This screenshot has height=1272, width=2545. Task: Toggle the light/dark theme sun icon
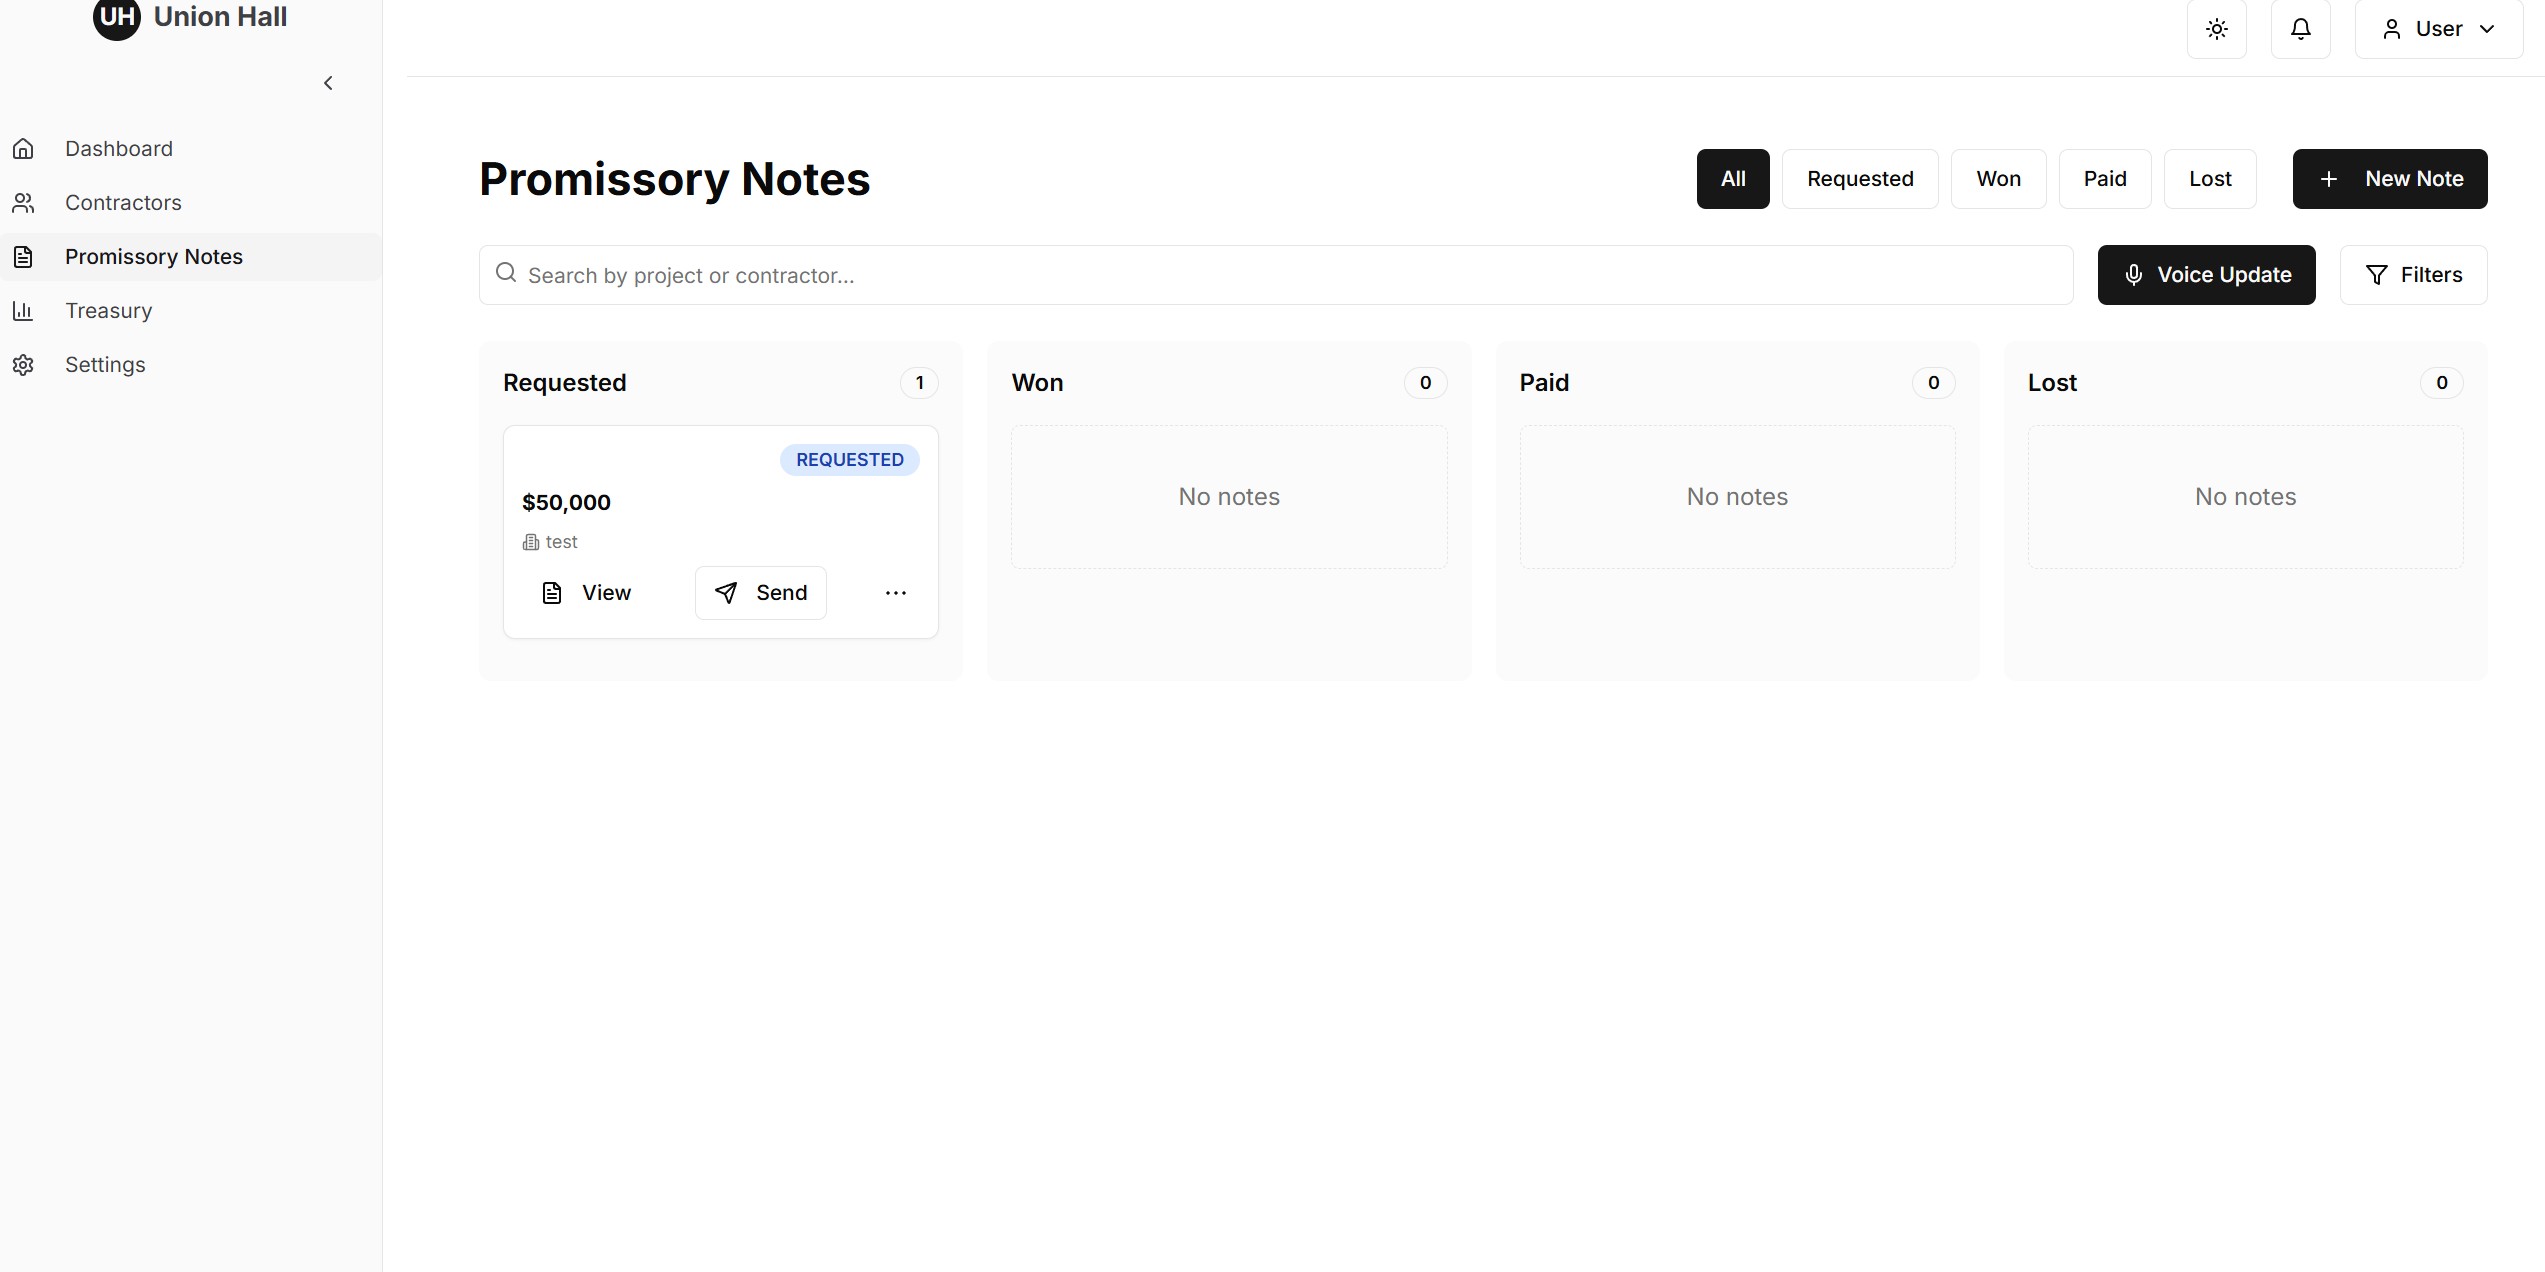(2216, 29)
